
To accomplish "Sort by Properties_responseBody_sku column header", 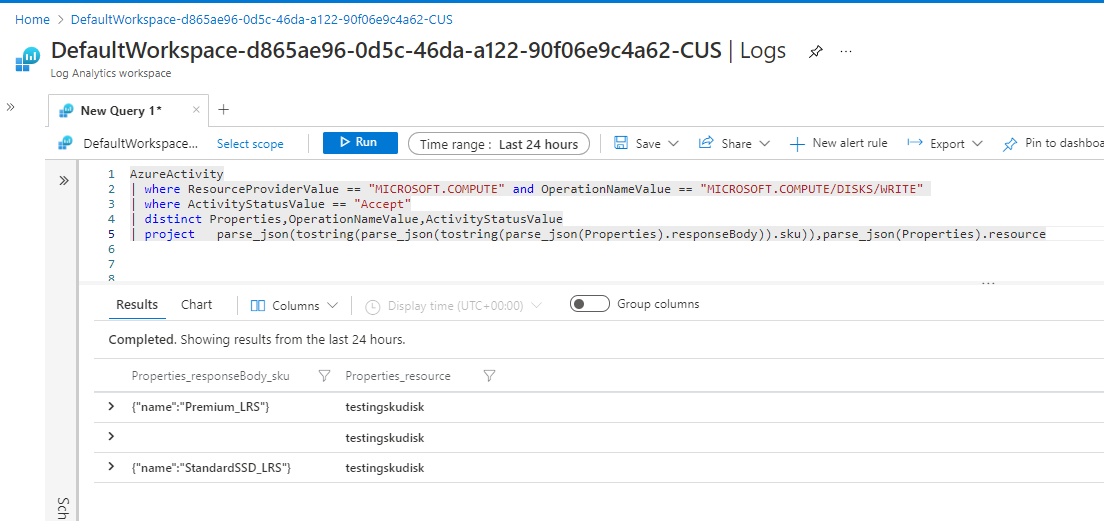I will (x=210, y=376).
